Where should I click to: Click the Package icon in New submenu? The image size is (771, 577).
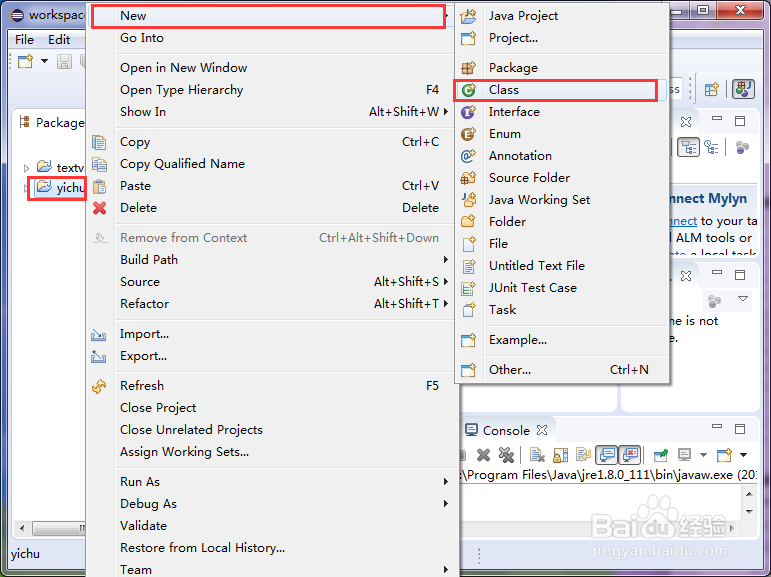pyautogui.click(x=468, y=68)
